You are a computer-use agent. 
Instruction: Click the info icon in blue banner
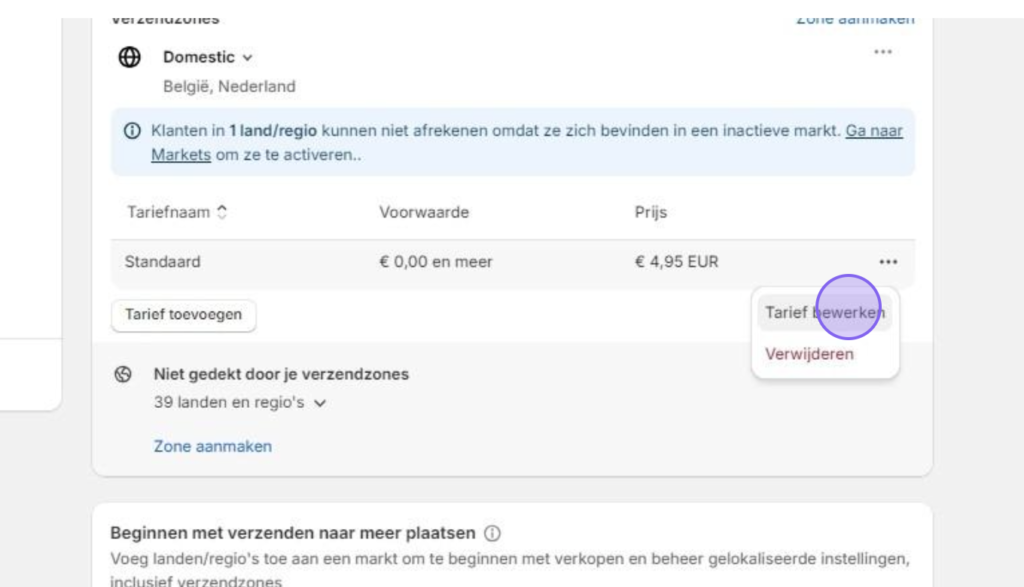coord(132,131)
